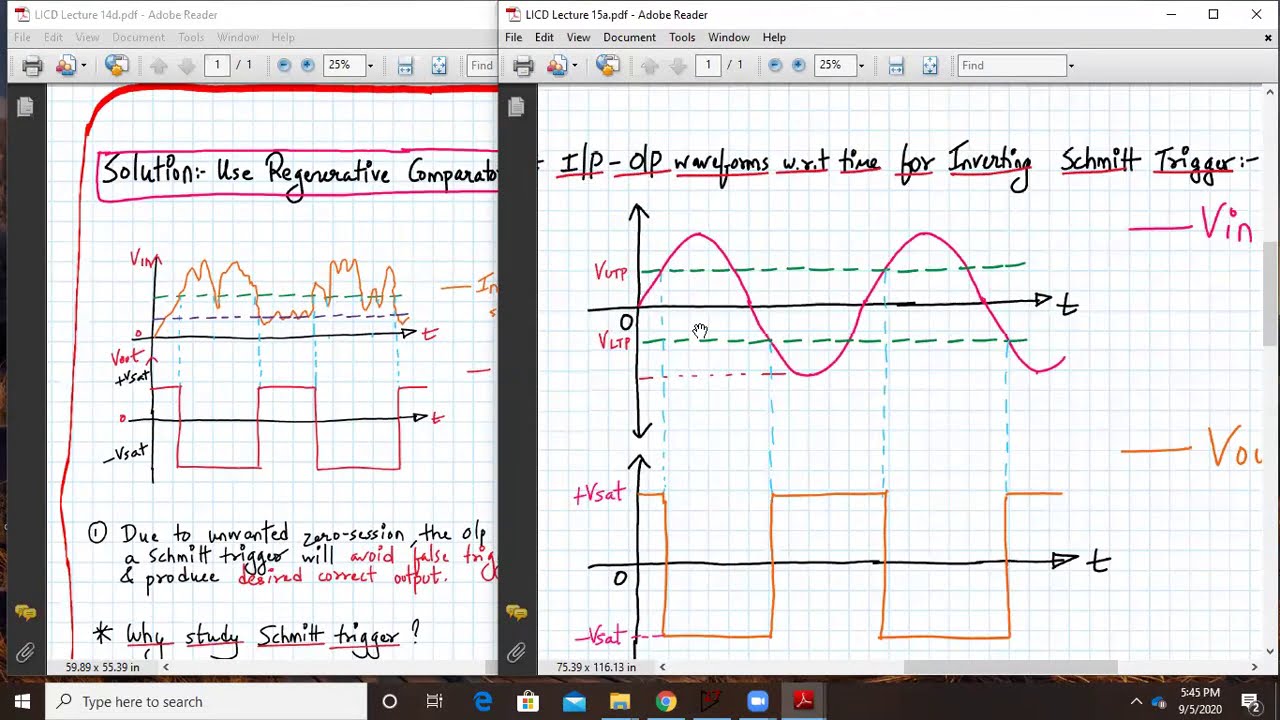Click zoom percentage field in Lecture 15a
Image resolution: width=1280 pixels, height=720 pixels.
835,65
